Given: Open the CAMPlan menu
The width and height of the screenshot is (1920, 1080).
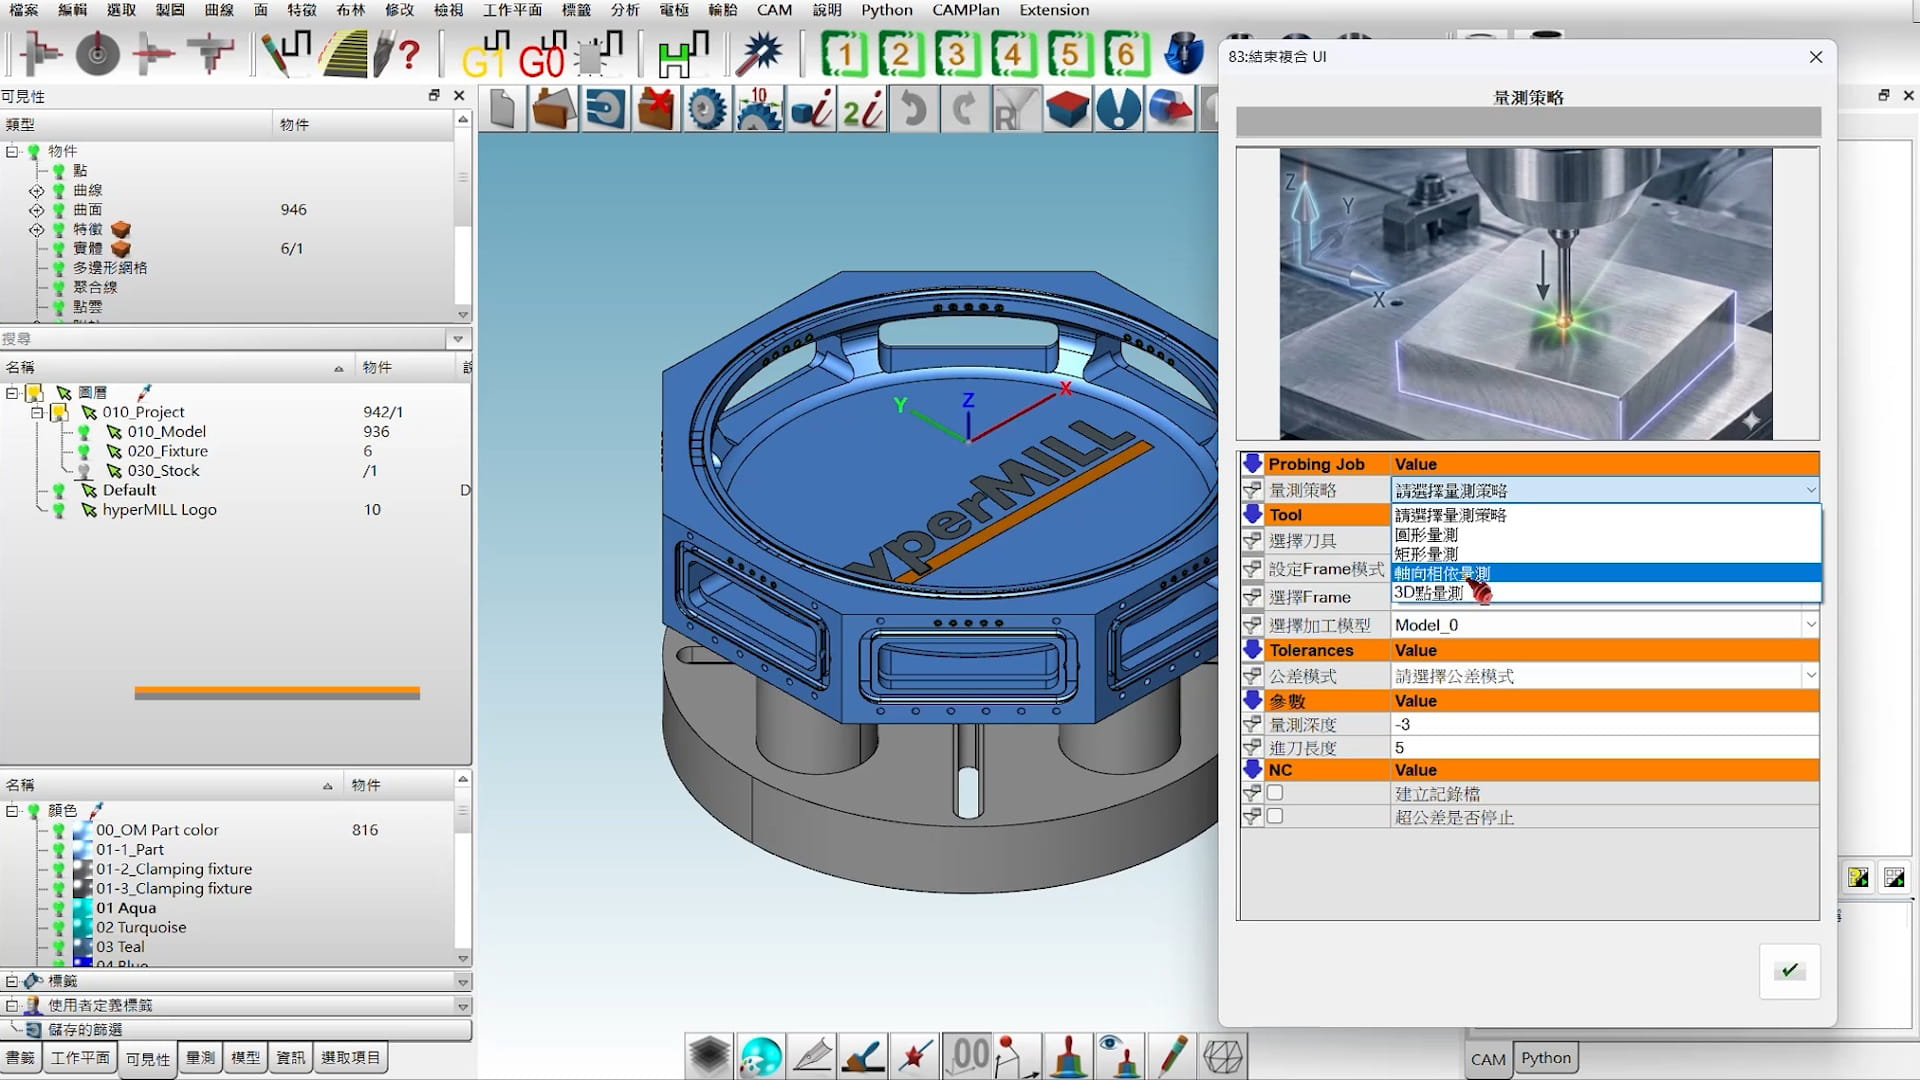Looking at the screenshot, I should click(x=965, y=10).
